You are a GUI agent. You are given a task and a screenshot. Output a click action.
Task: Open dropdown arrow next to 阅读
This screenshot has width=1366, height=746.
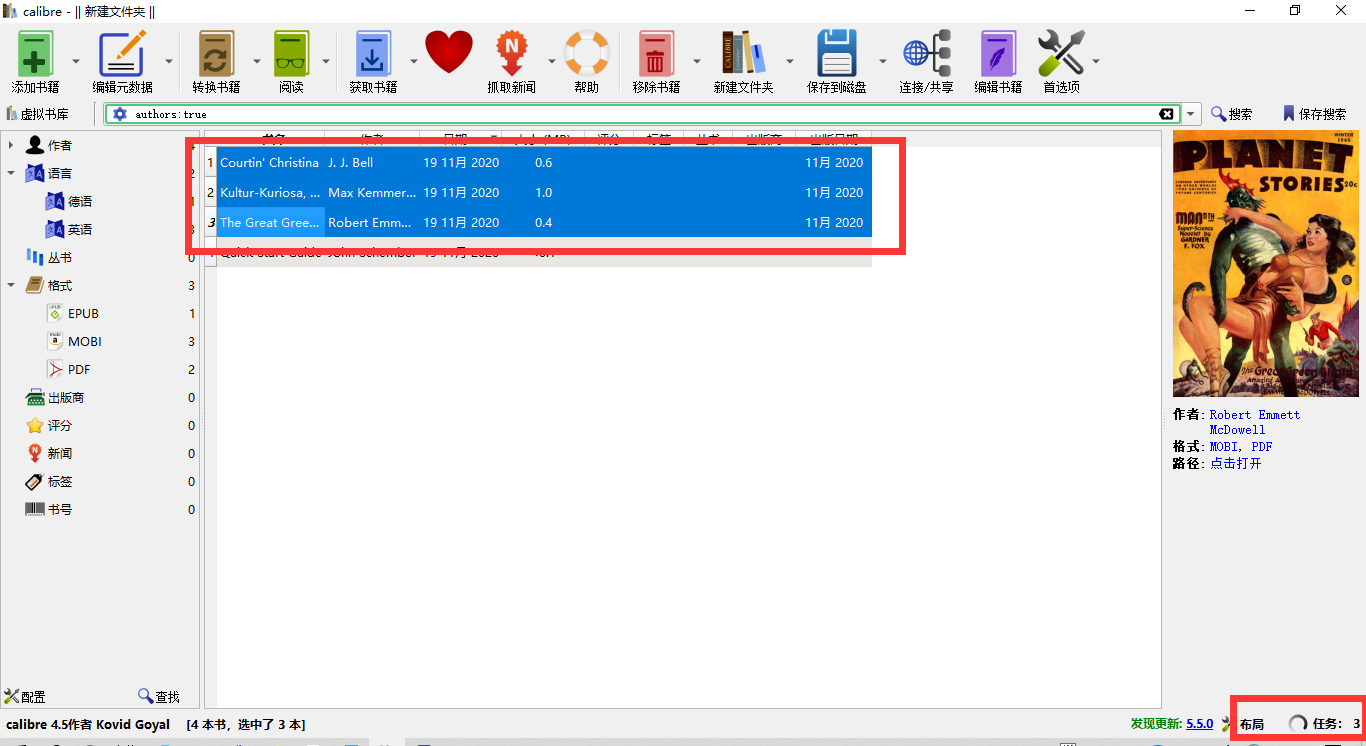(326, 61)
